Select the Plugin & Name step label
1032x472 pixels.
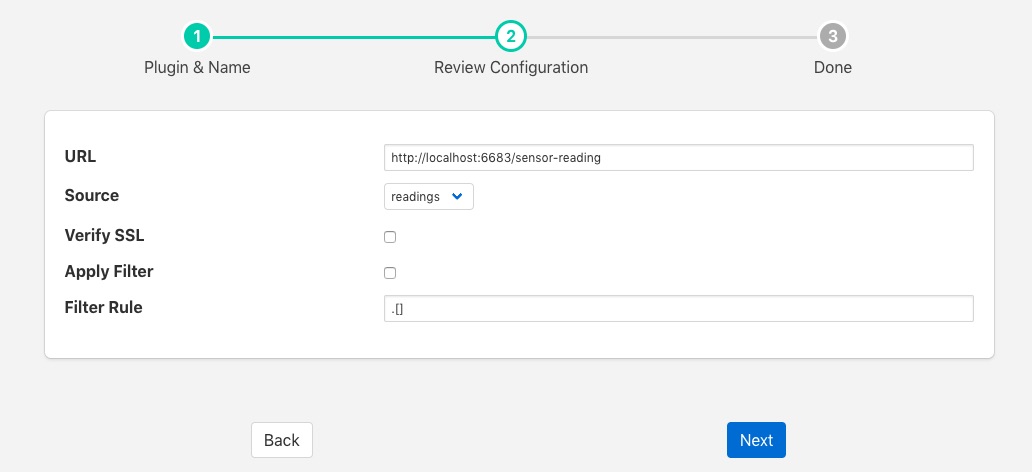(x=198, y=68)
